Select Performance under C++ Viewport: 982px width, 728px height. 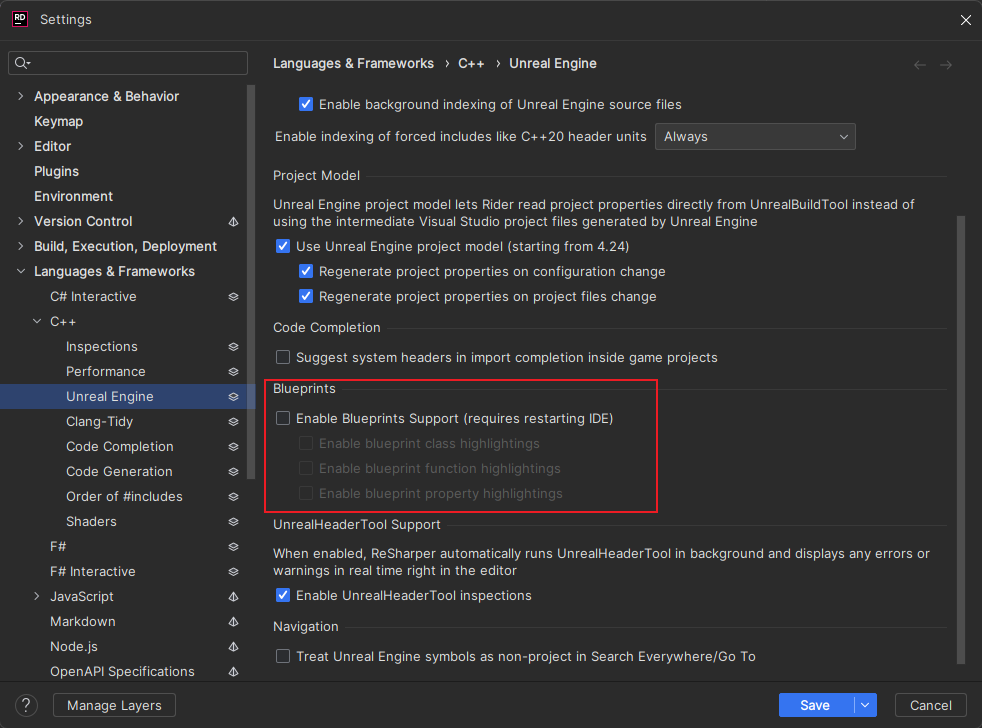106,372
